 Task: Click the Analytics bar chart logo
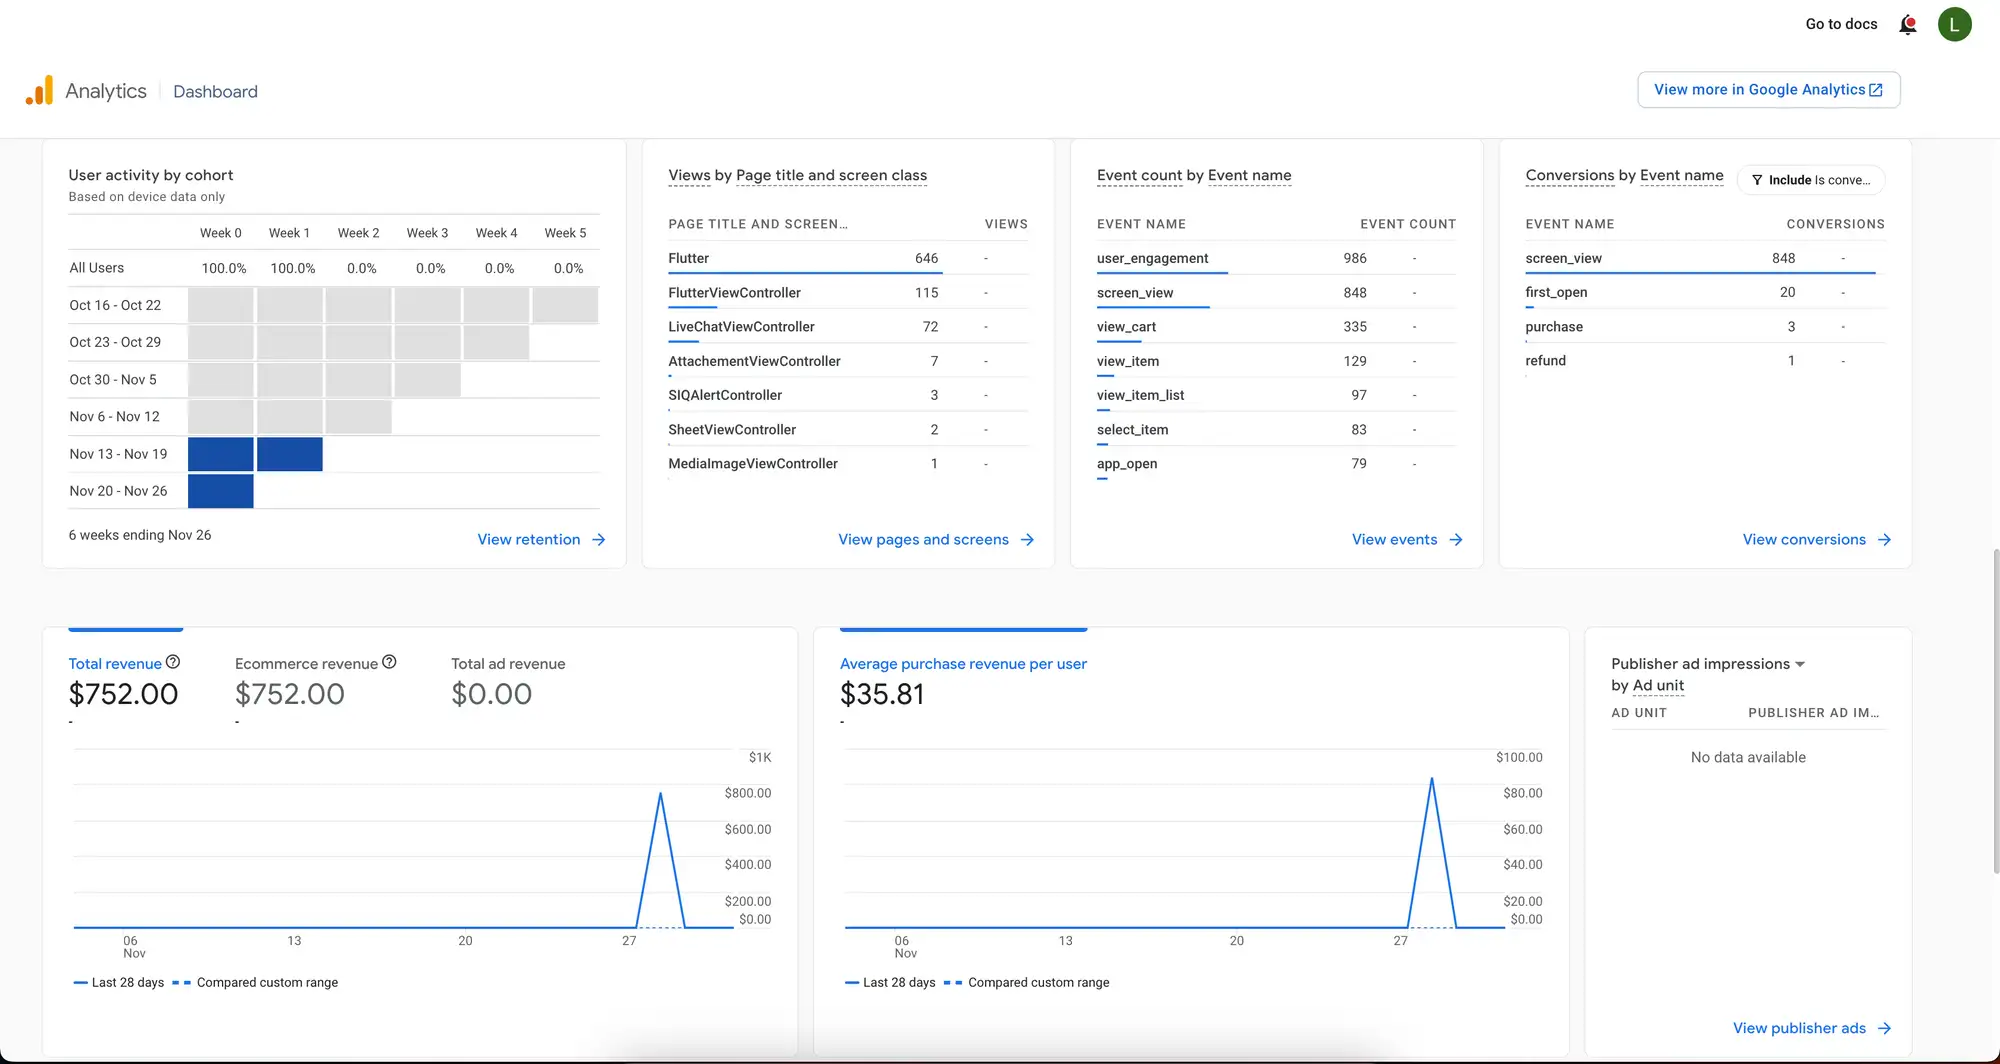click(x=39, y=91)
